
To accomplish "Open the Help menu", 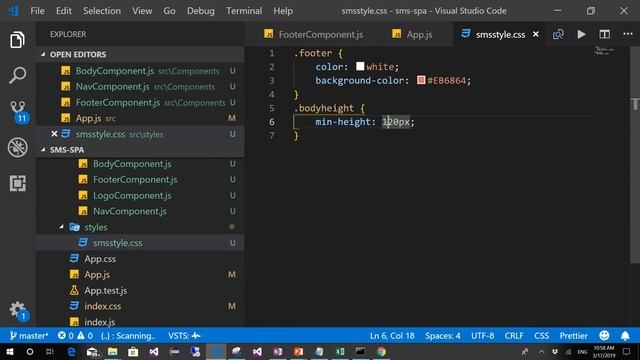I will [x=283, y=11].
